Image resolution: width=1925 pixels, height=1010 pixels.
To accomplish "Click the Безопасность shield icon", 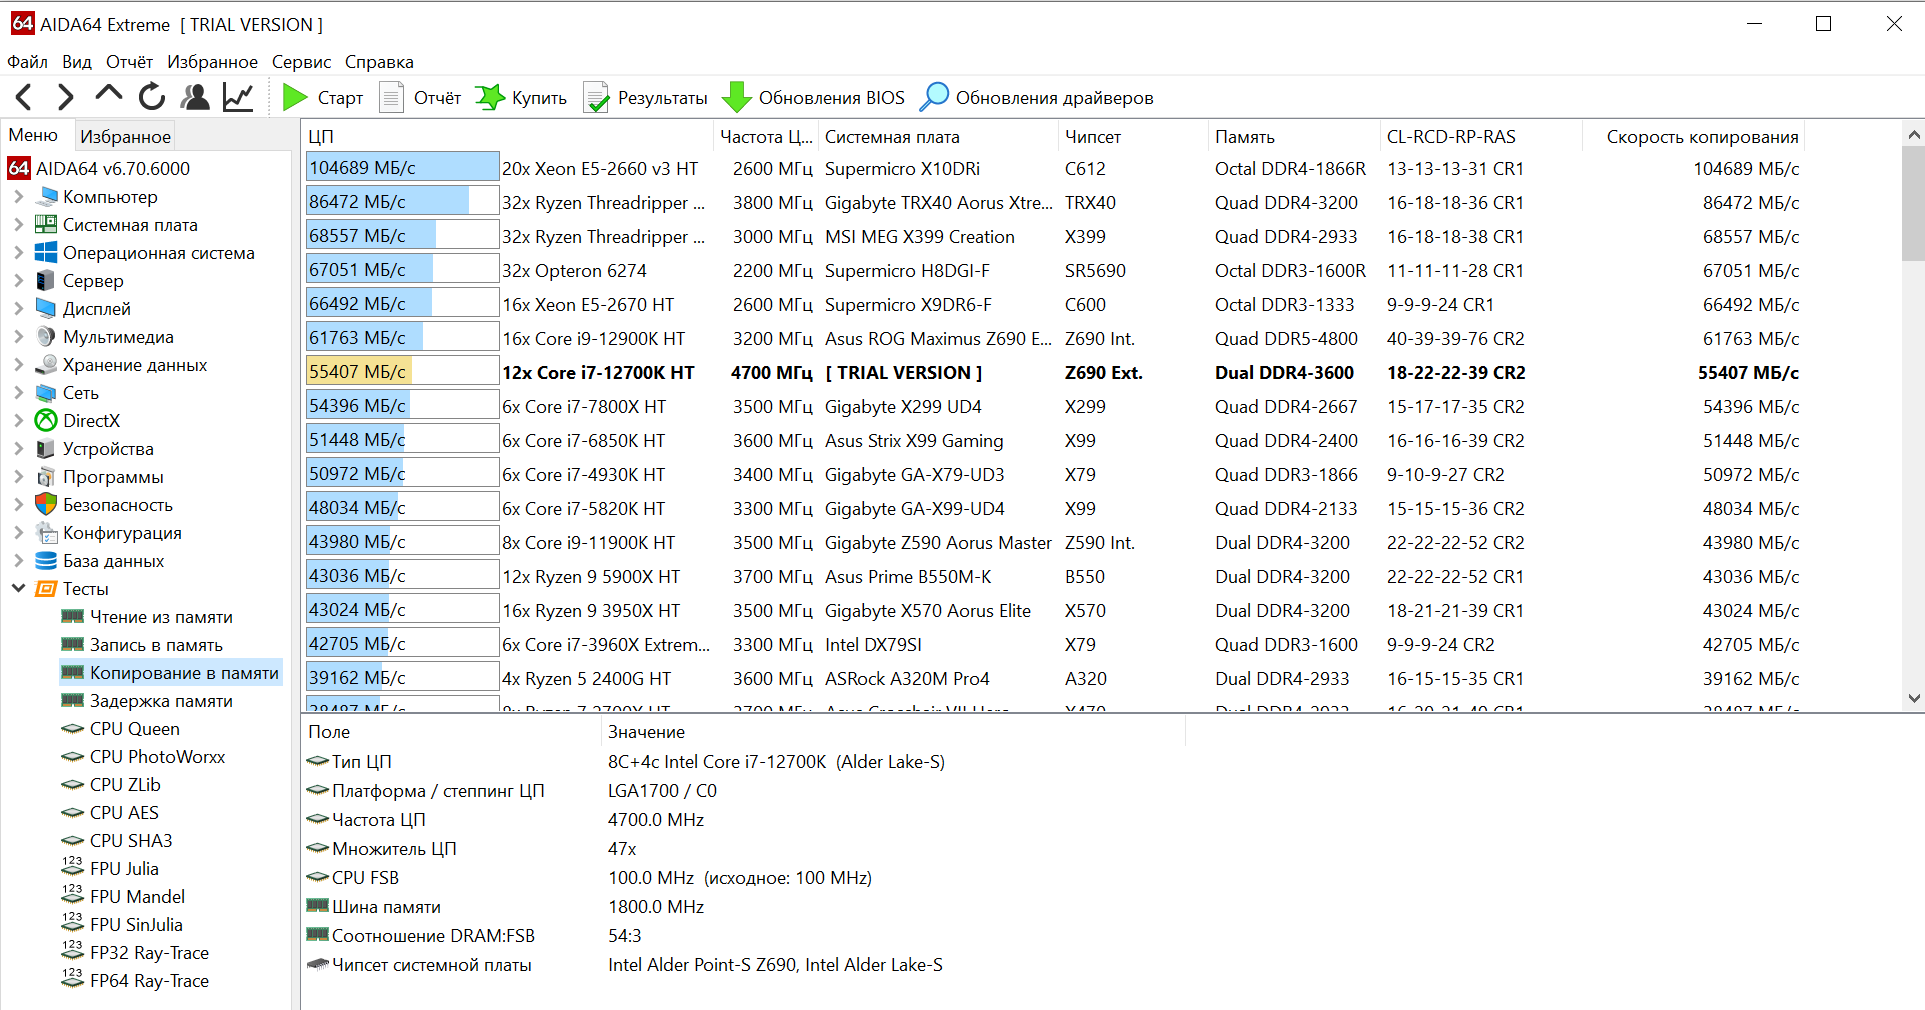I will click(x=46, y=504).
